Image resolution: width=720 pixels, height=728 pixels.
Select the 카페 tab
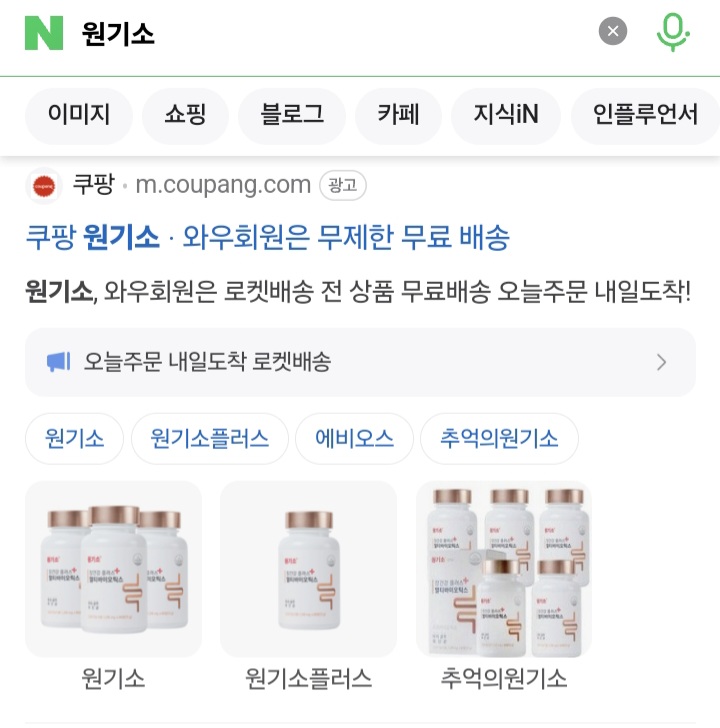coord(398,114)
